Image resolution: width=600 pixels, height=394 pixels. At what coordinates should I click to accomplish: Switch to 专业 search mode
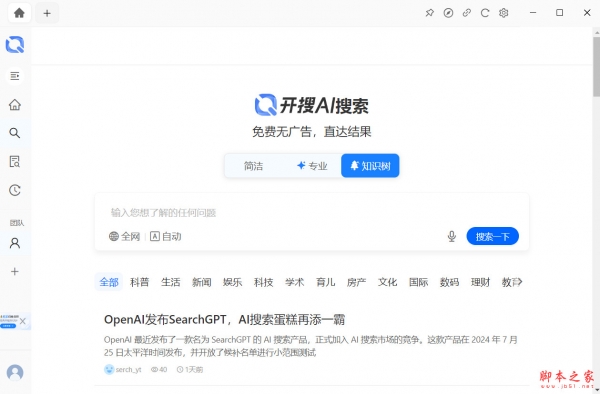pyautogui.click(x=312, y=166)
